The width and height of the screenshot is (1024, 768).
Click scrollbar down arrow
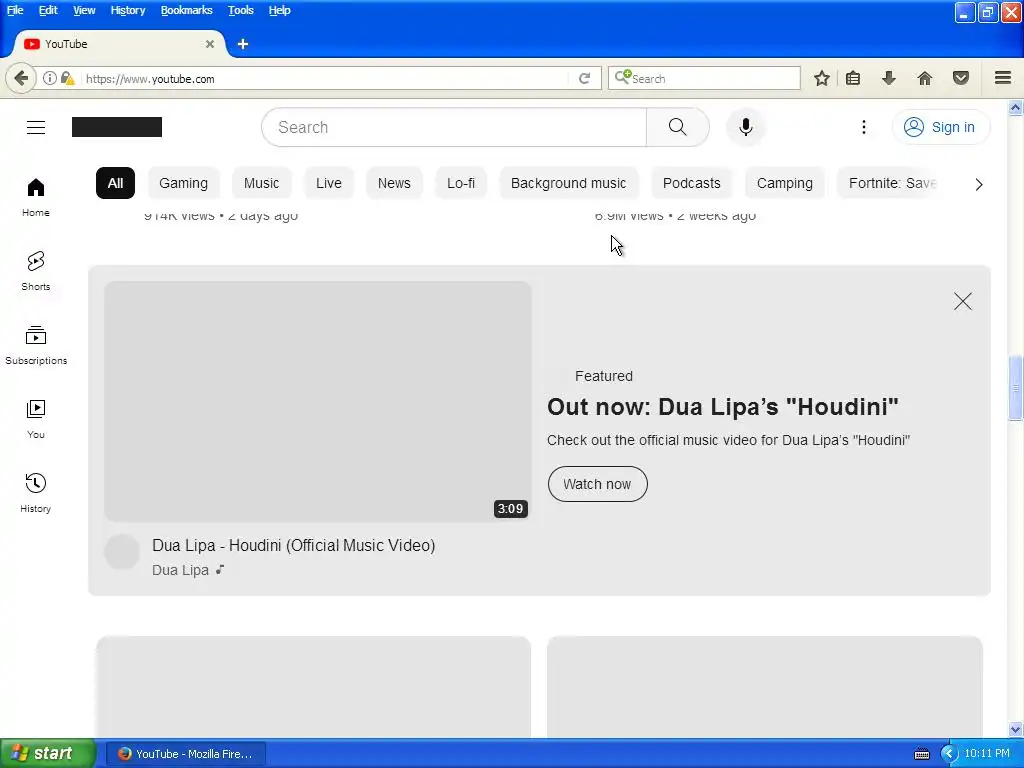1015,729
